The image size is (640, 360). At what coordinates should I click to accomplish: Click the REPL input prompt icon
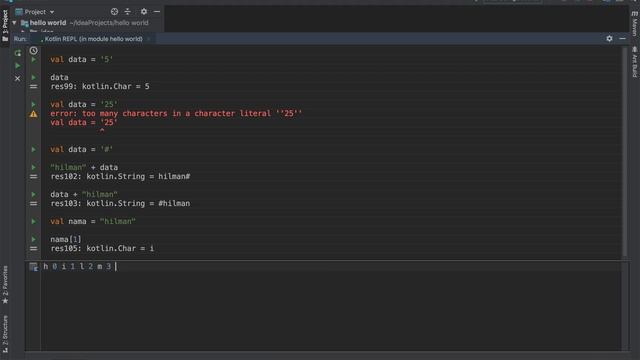click(x=33, y=267)
